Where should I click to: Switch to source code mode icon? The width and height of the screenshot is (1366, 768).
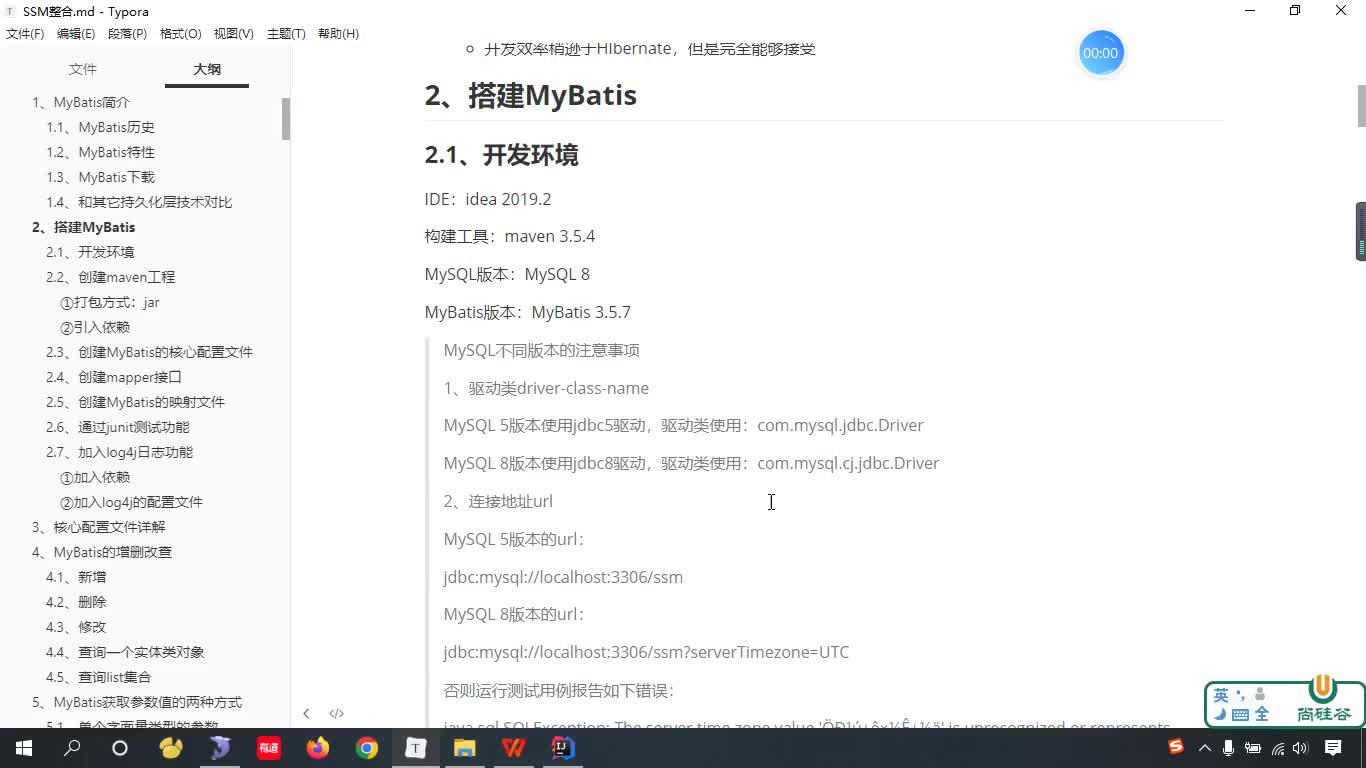point(336,713)
